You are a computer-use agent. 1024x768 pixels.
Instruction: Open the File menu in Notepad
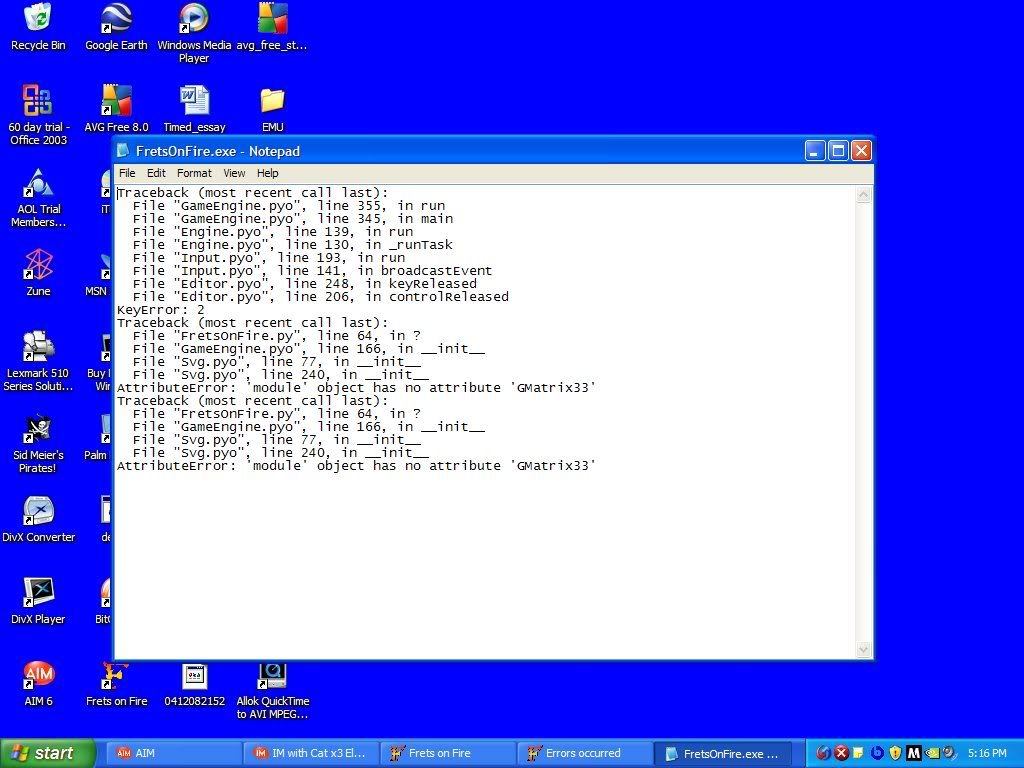point(127,173)
